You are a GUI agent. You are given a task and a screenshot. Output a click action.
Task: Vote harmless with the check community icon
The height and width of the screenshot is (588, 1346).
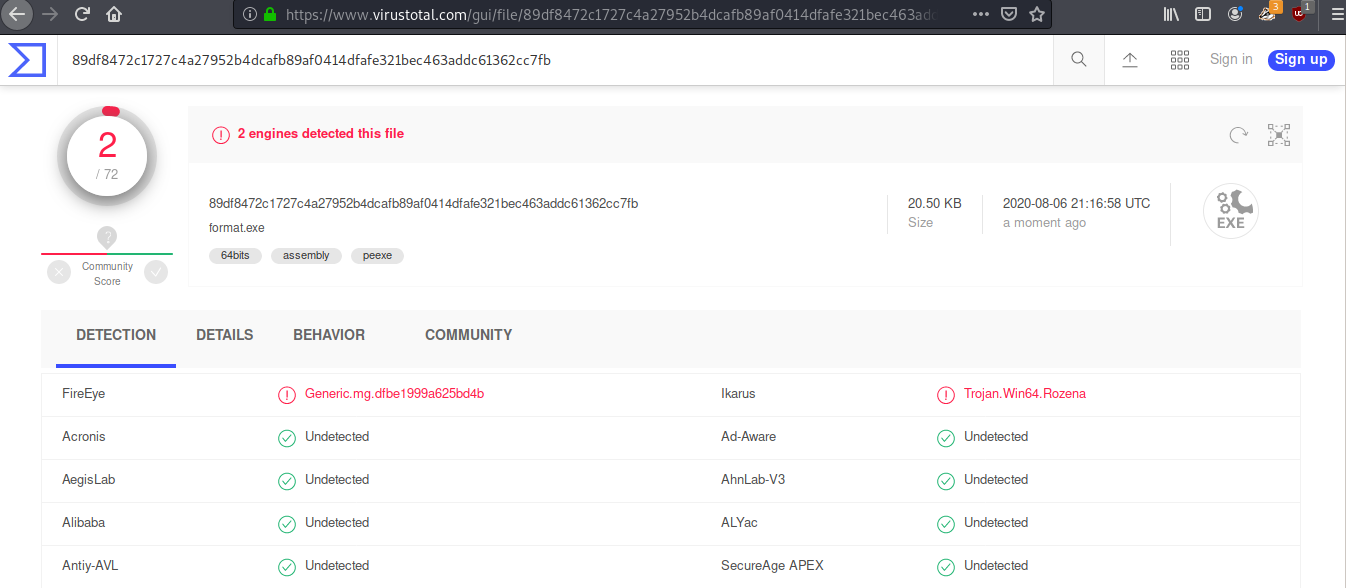tap(156, 272)
